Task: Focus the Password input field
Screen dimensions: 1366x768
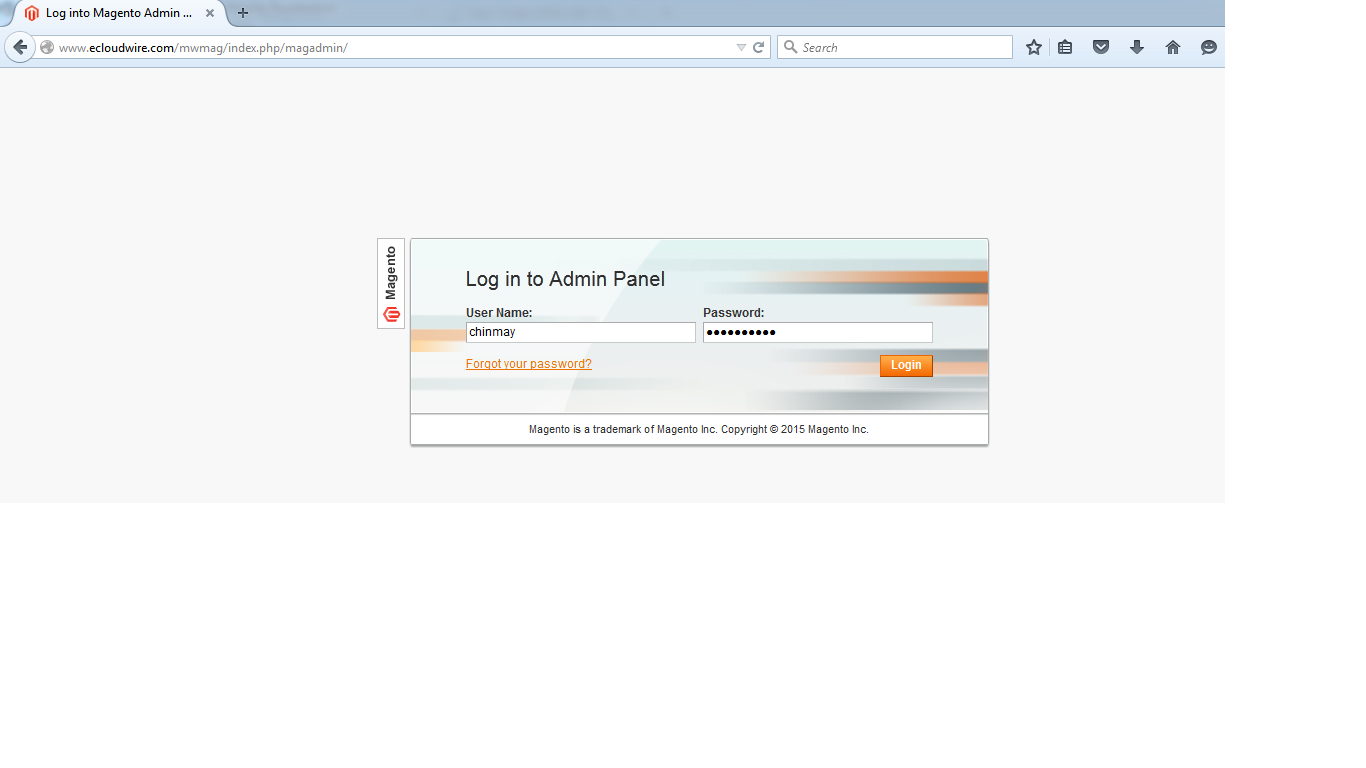Action: (x=818, y=332)
